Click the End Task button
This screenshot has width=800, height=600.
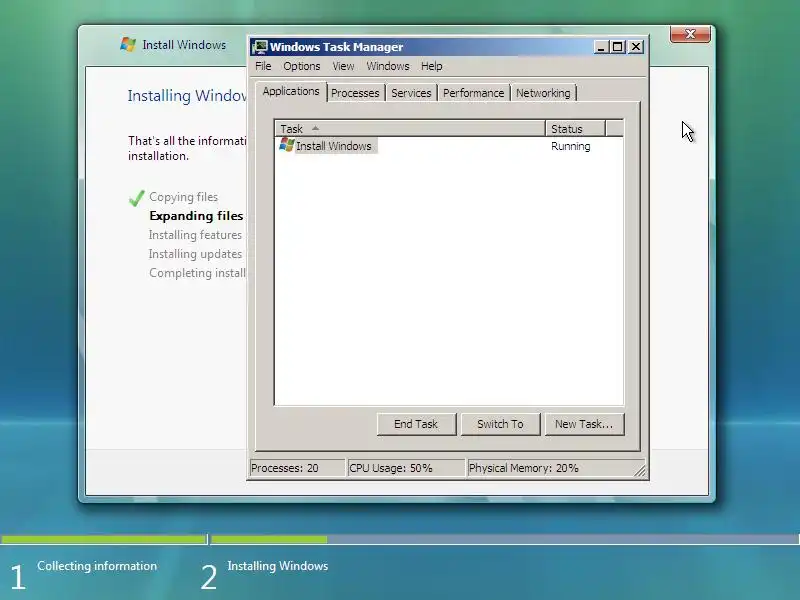point(416,424)
